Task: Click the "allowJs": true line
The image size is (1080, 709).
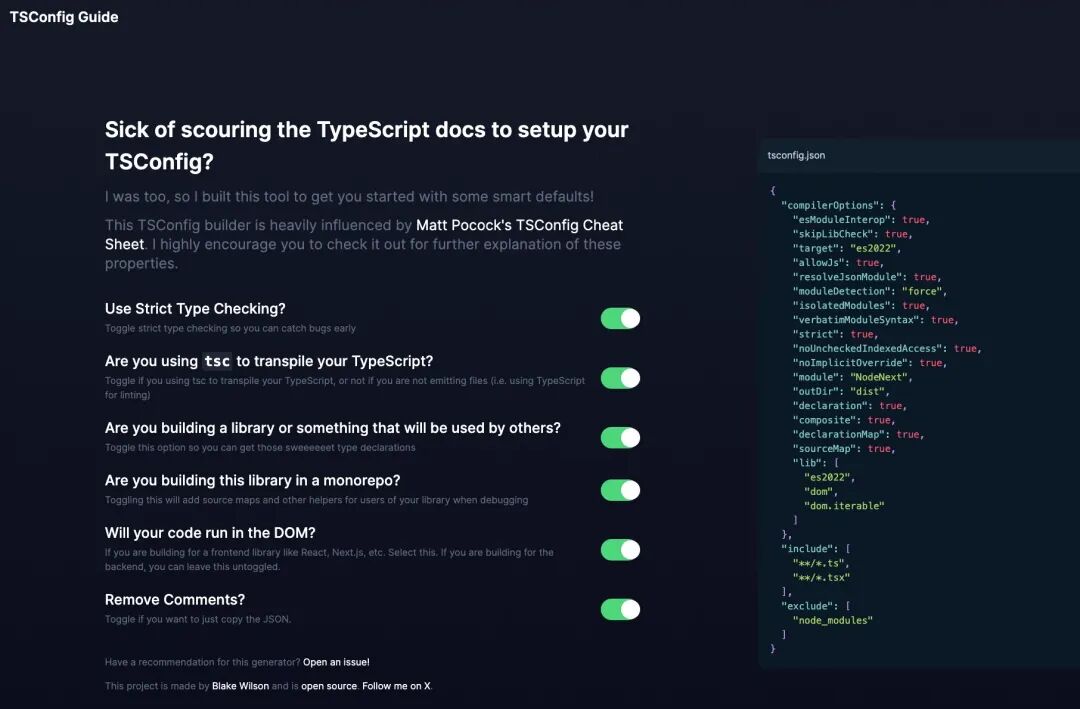Action: pos(838,263)
